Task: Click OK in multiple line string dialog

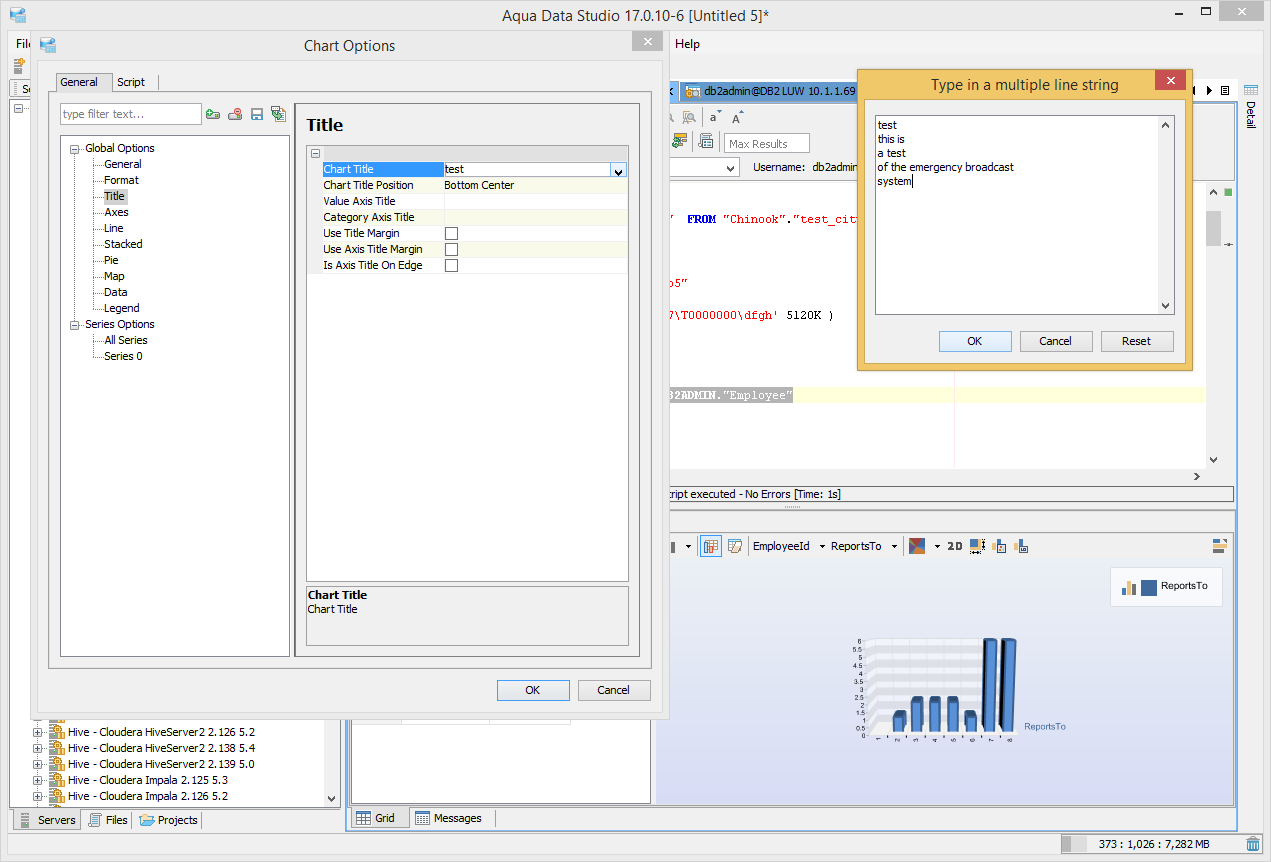Action: 975,341
